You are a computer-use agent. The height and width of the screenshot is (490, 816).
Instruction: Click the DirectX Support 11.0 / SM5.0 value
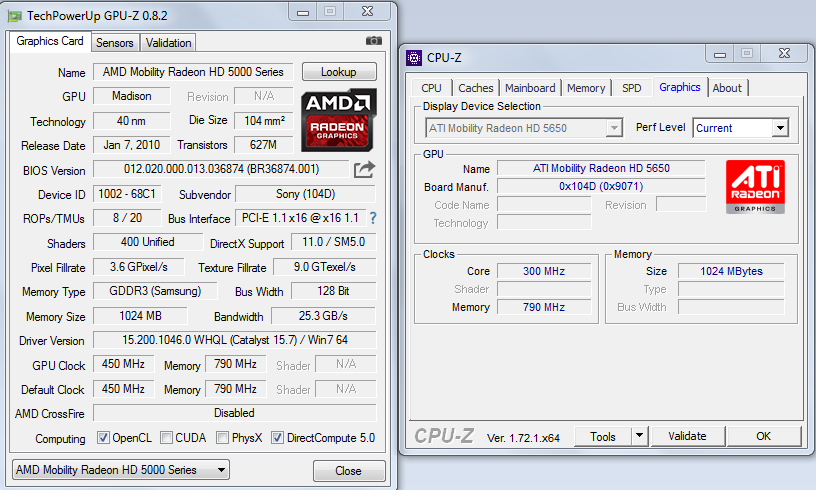(333, 242)
